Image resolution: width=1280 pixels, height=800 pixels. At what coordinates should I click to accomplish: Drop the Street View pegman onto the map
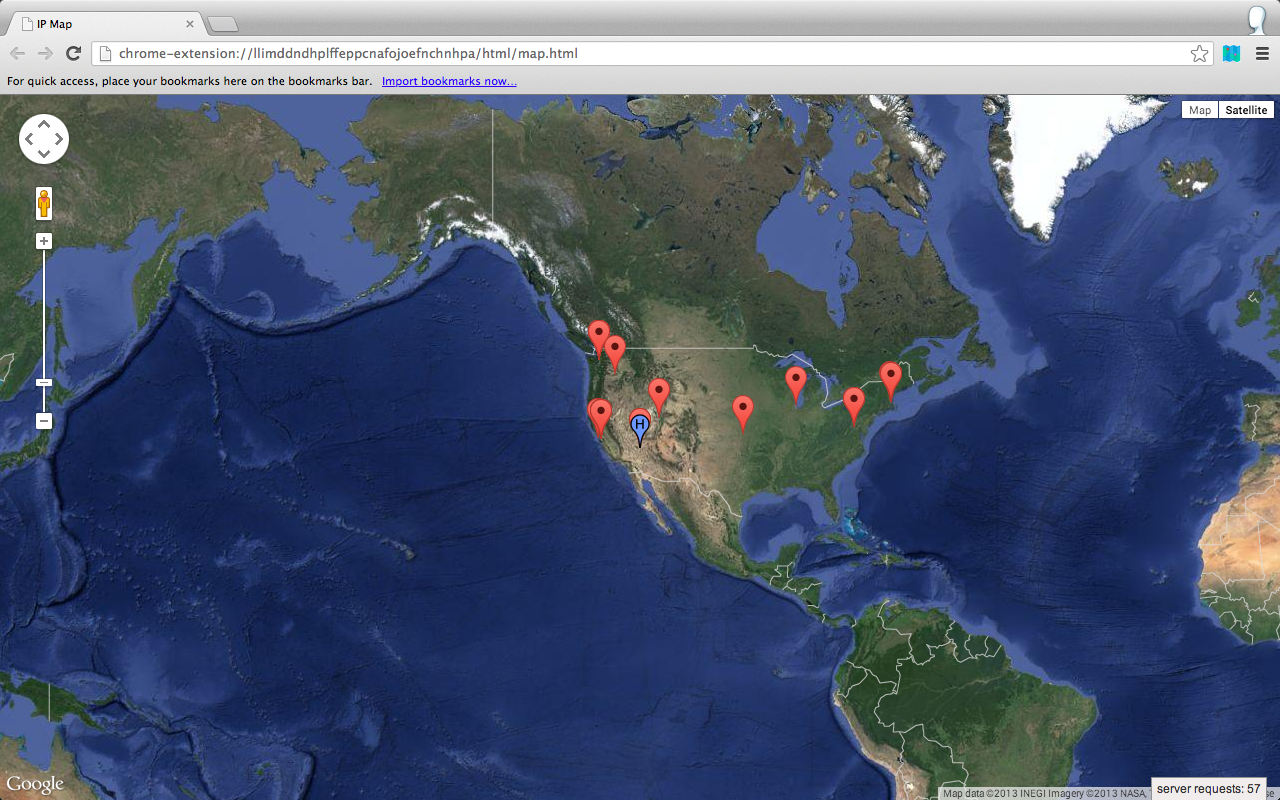tap(44, 201)
